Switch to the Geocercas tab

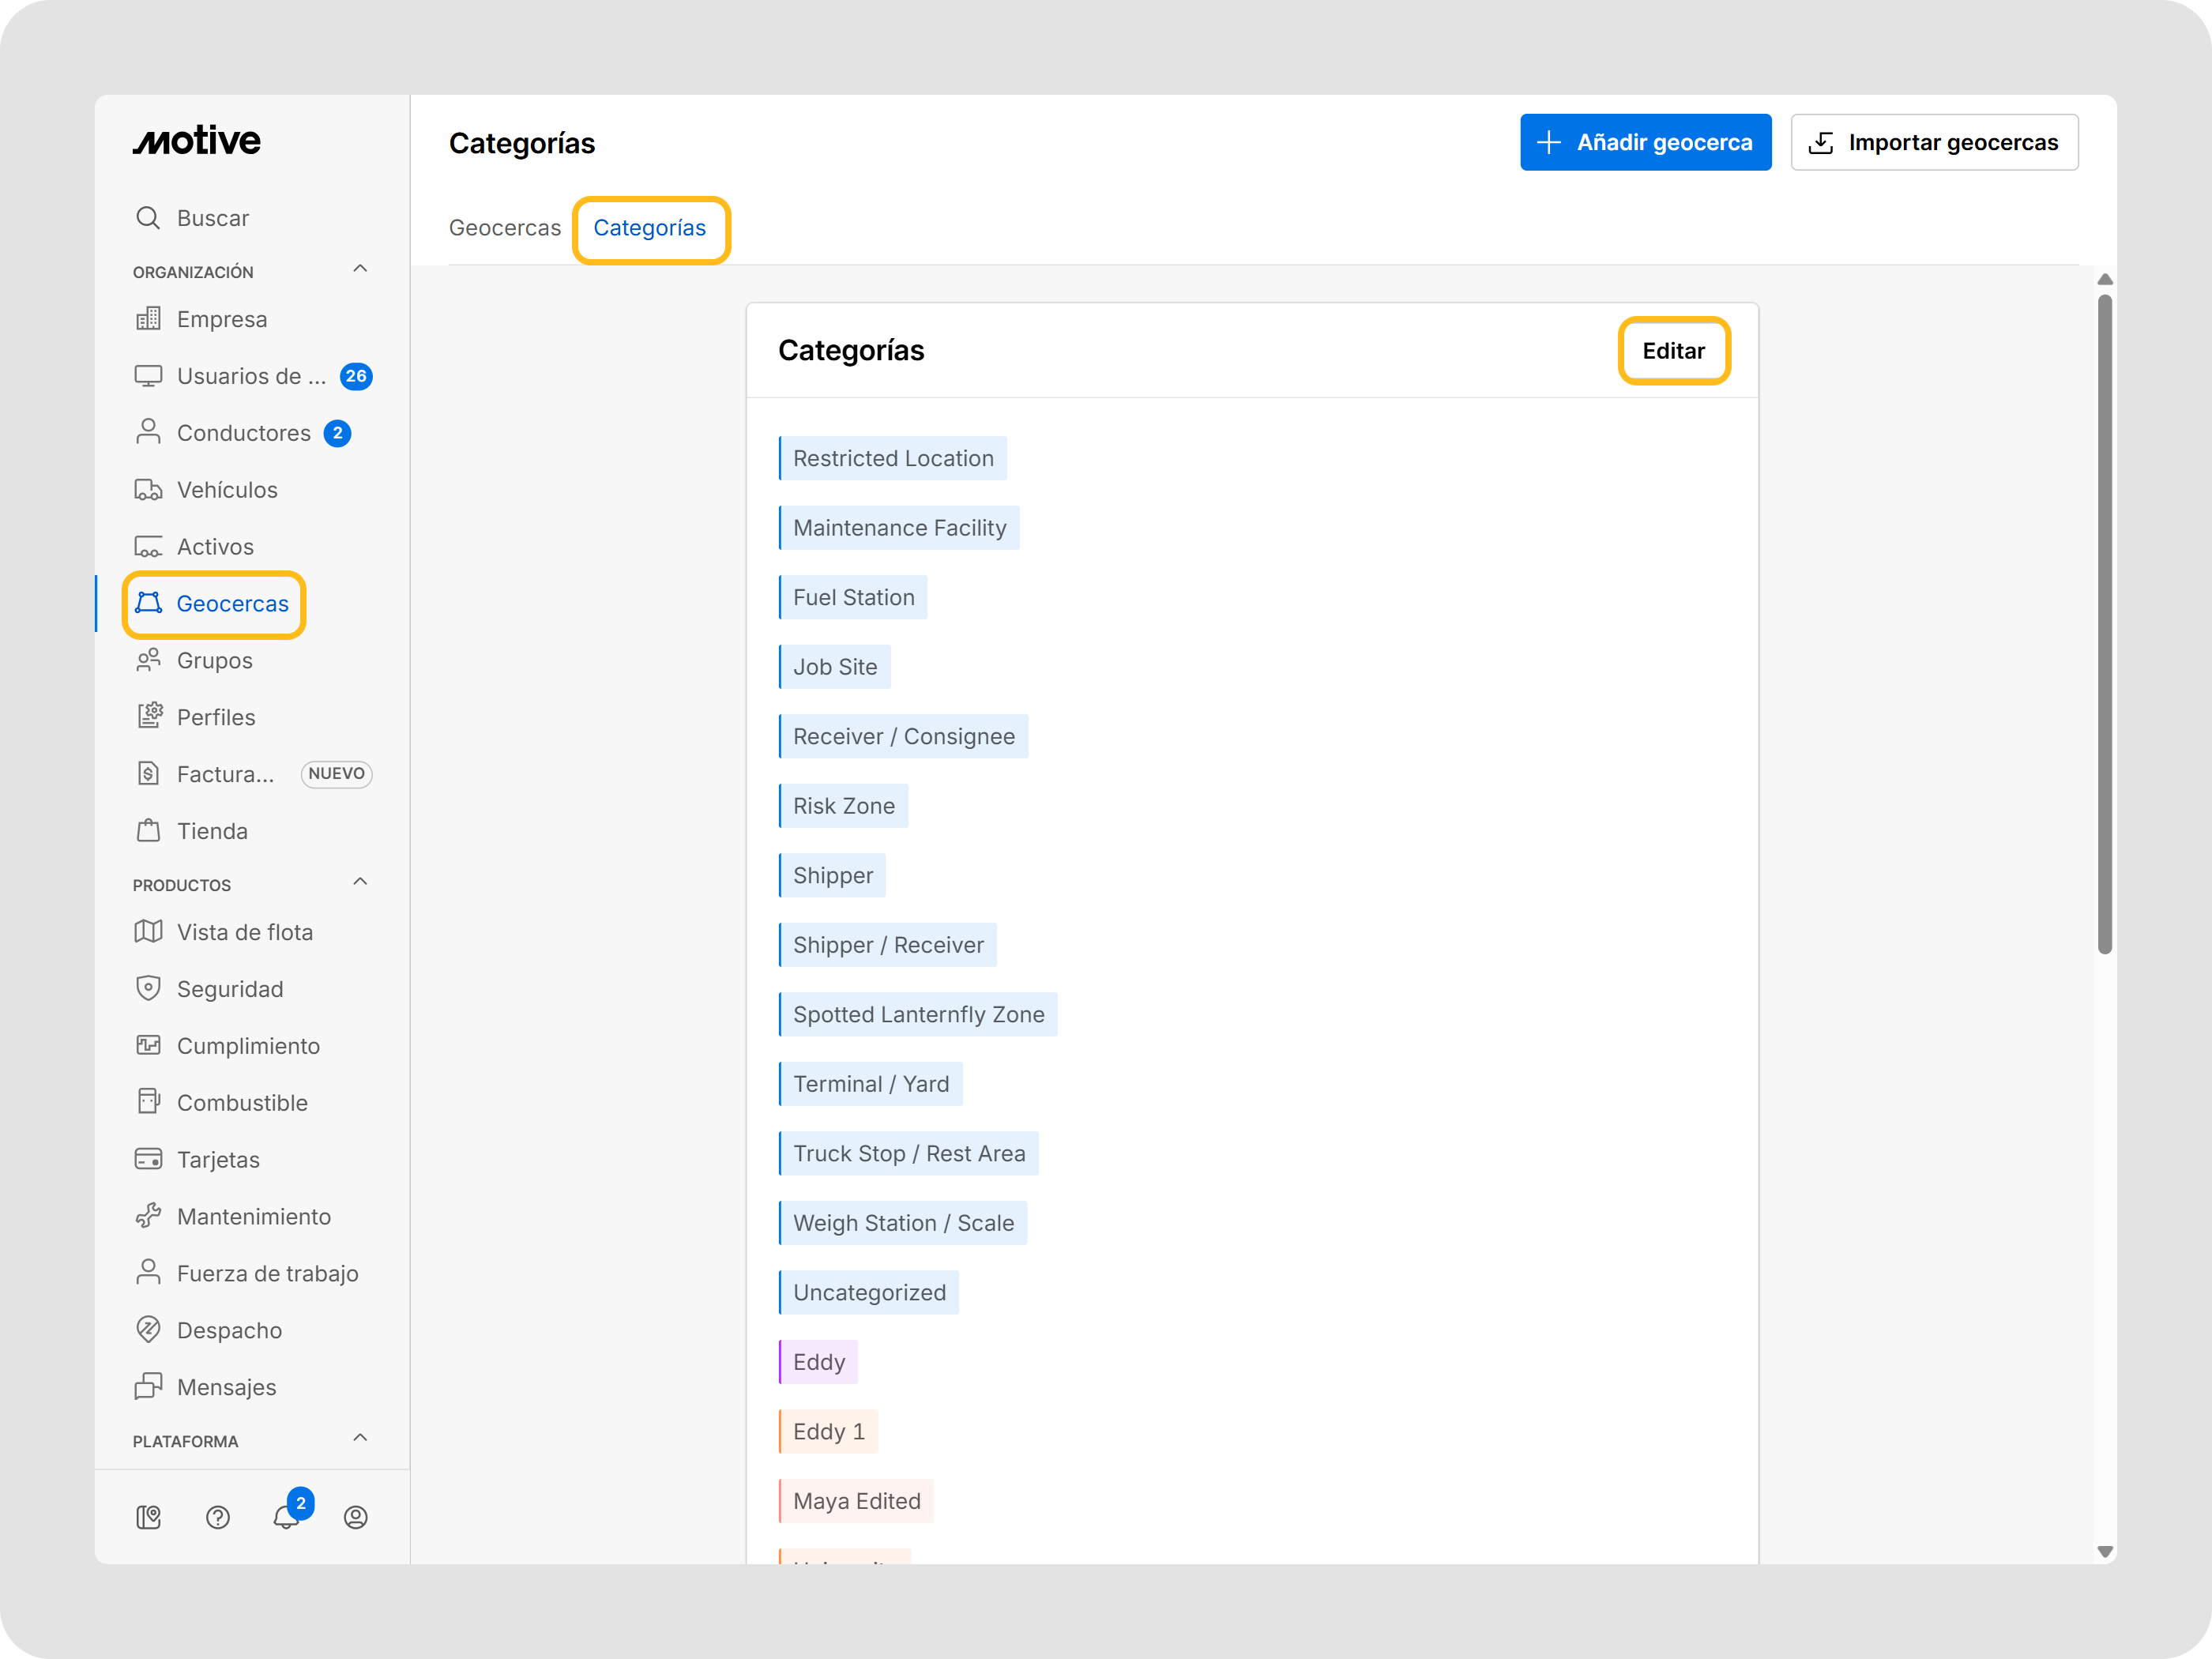click(x=505, y=228)
